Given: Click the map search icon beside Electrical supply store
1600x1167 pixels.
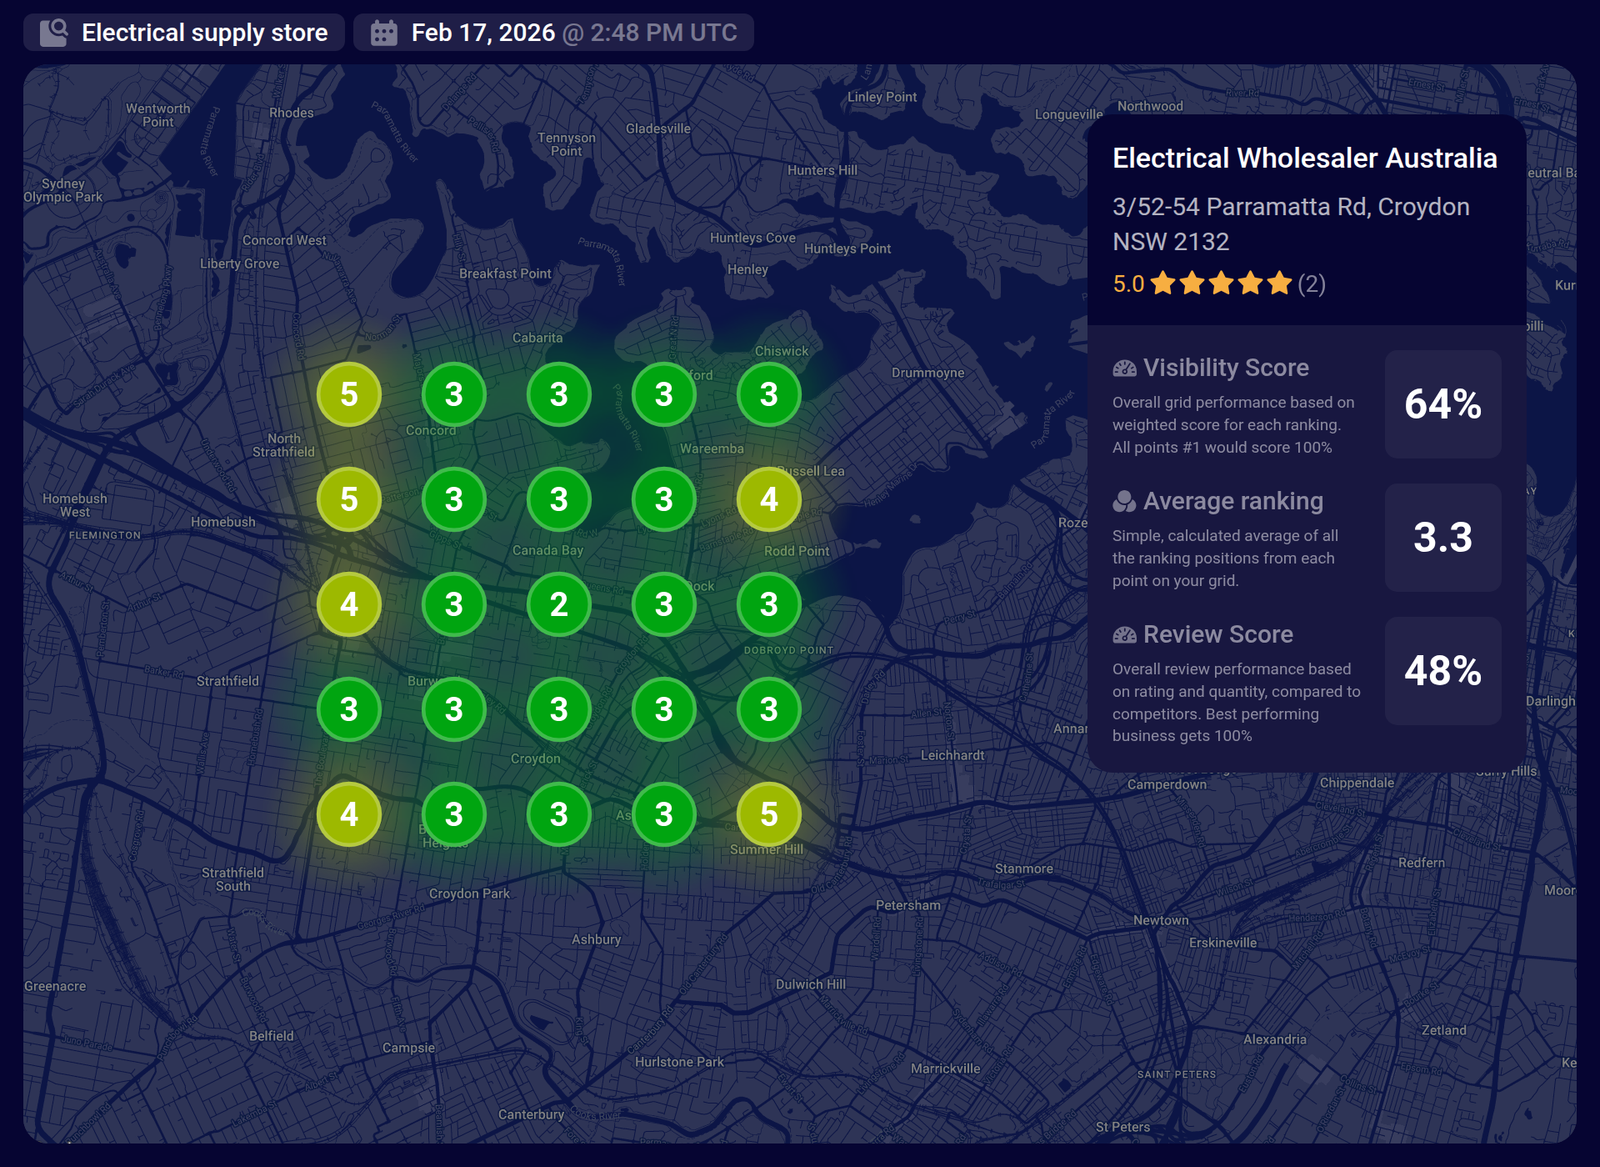Looking at the screenshot, I should coord(54,33).
